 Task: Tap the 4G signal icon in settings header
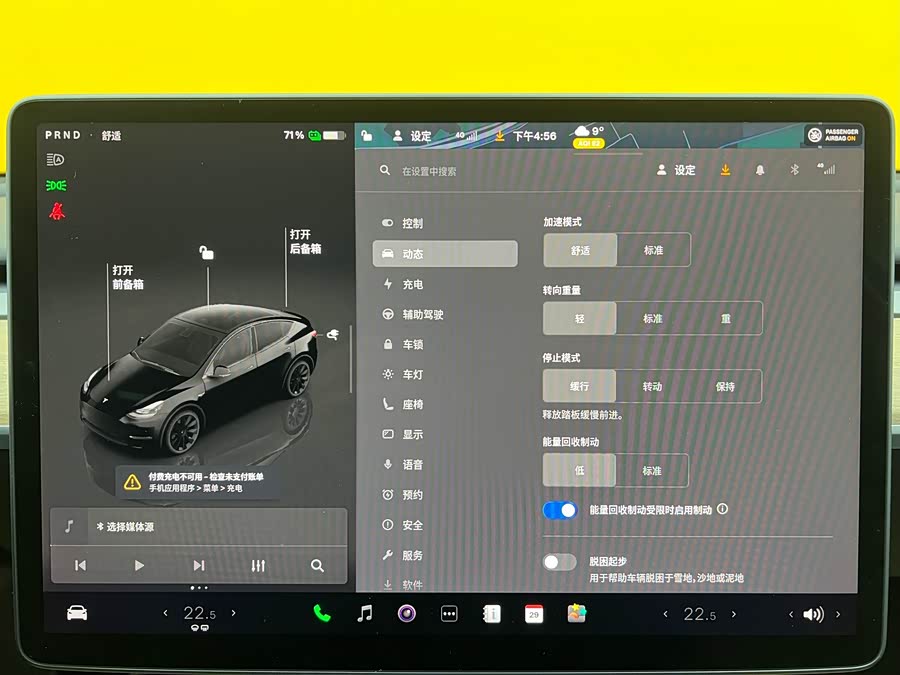pyautogui.click(x=827, y=169)
